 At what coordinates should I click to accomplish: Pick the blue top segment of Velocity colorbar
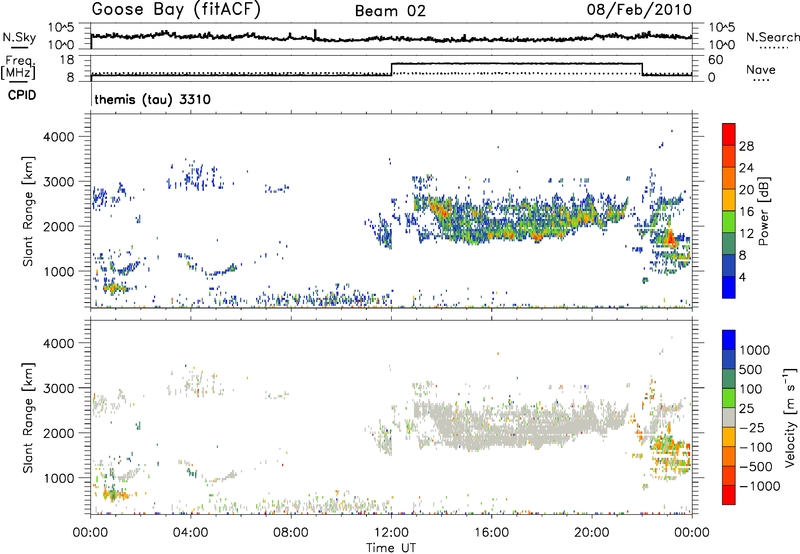[729, 339]
